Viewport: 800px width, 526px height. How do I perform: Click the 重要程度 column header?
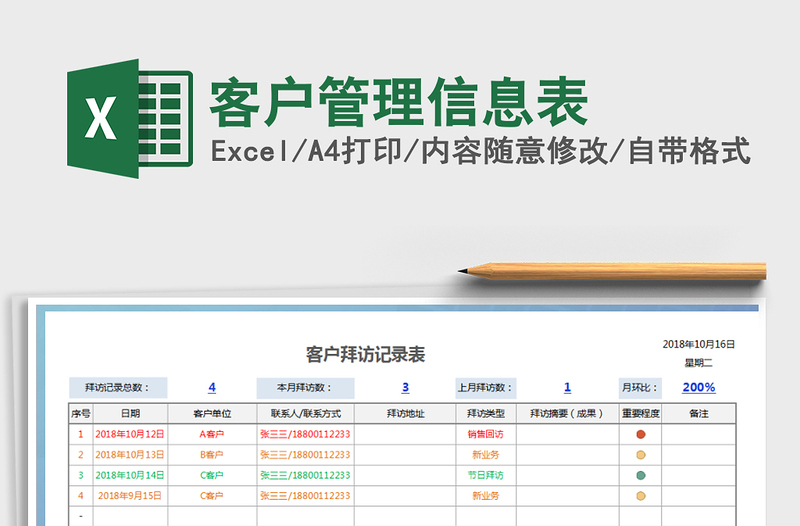[x=640, y=413]
